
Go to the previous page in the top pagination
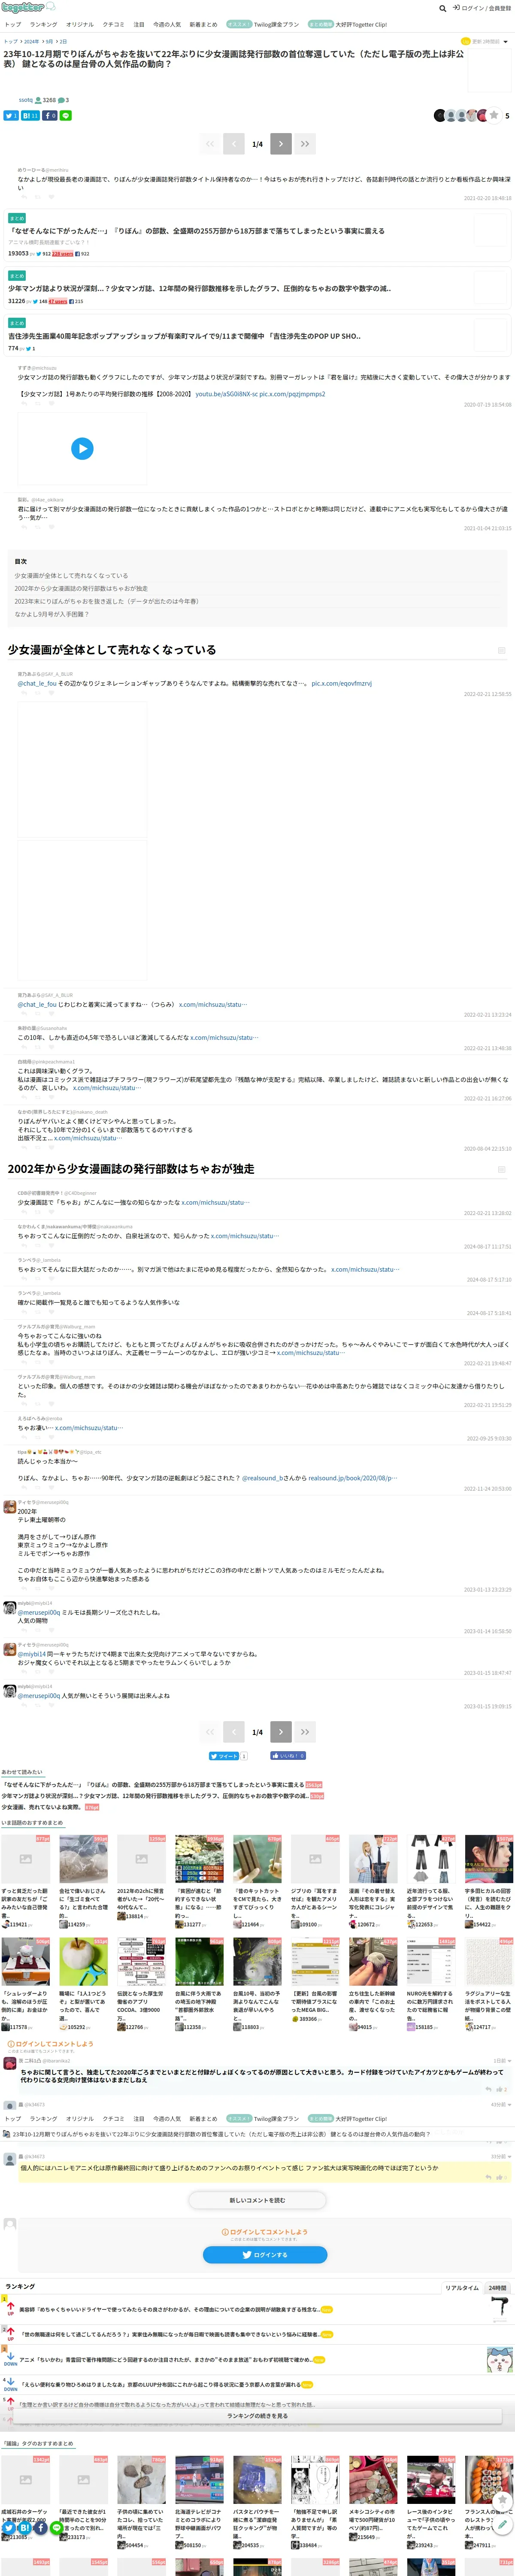coord(233,144)
